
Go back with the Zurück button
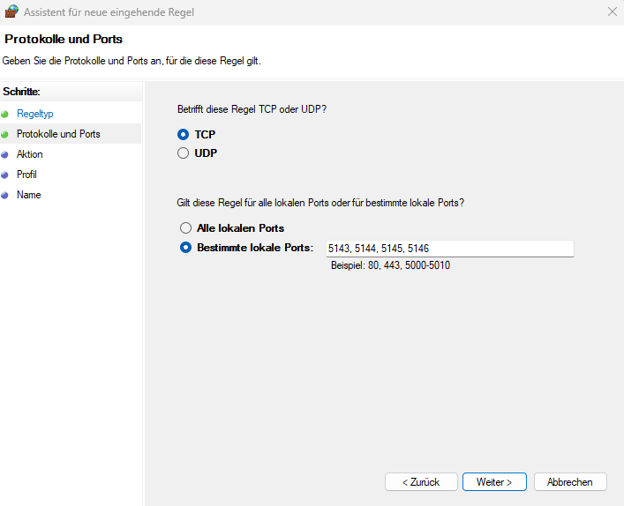[421, 482]
